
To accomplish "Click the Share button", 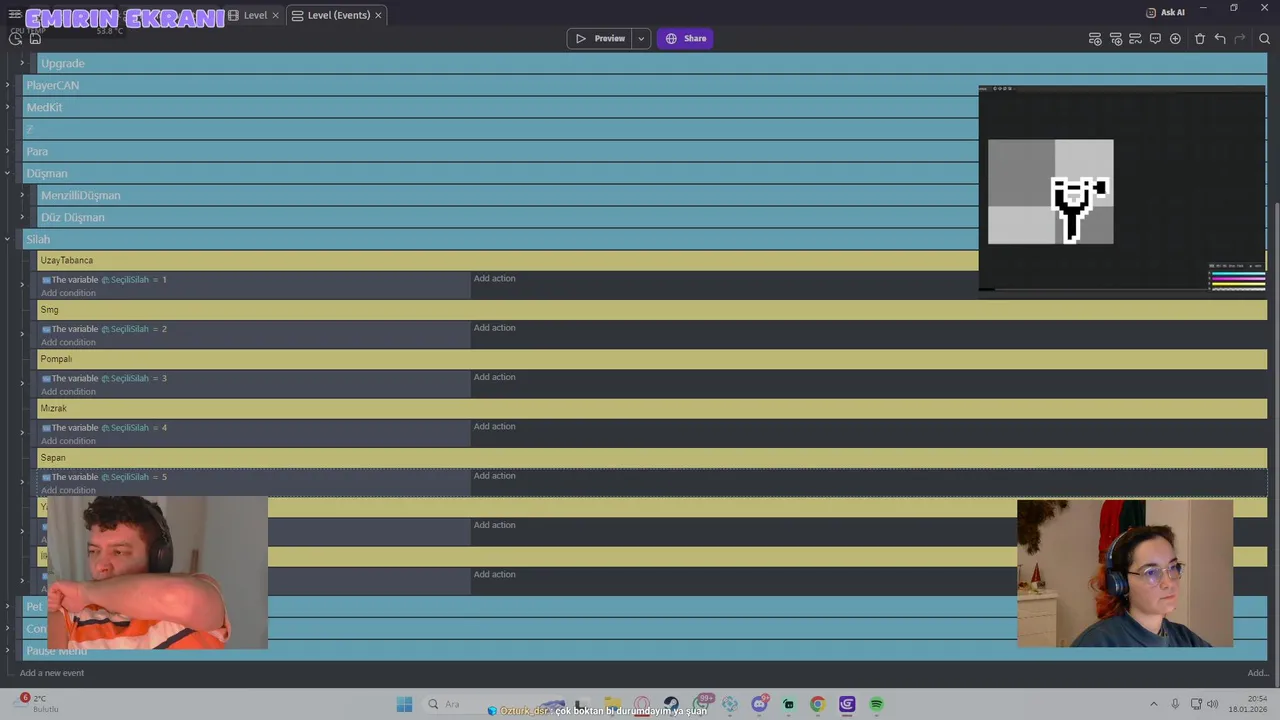I will click(x=685, y=38).
